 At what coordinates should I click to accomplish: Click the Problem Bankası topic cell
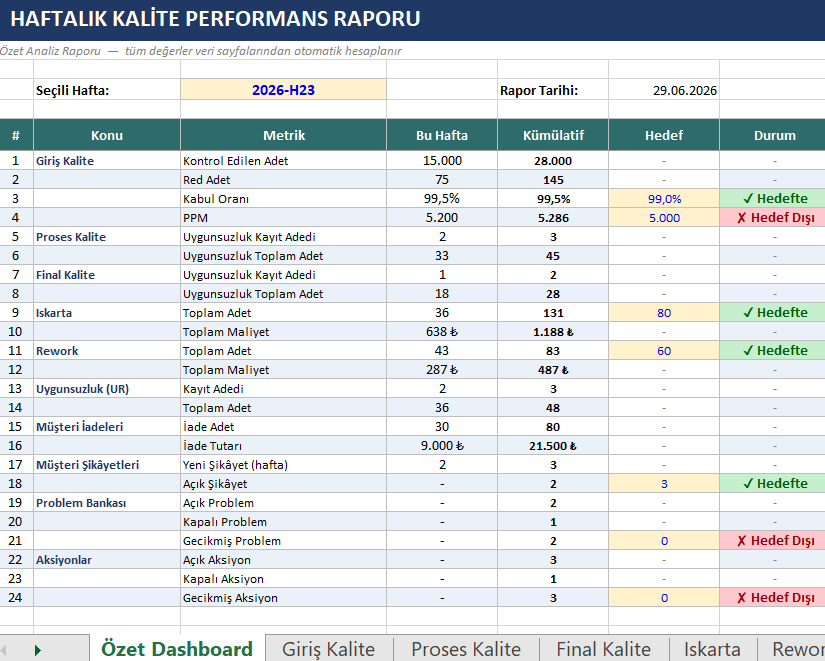pyautogui.click(x=107, y=503)
